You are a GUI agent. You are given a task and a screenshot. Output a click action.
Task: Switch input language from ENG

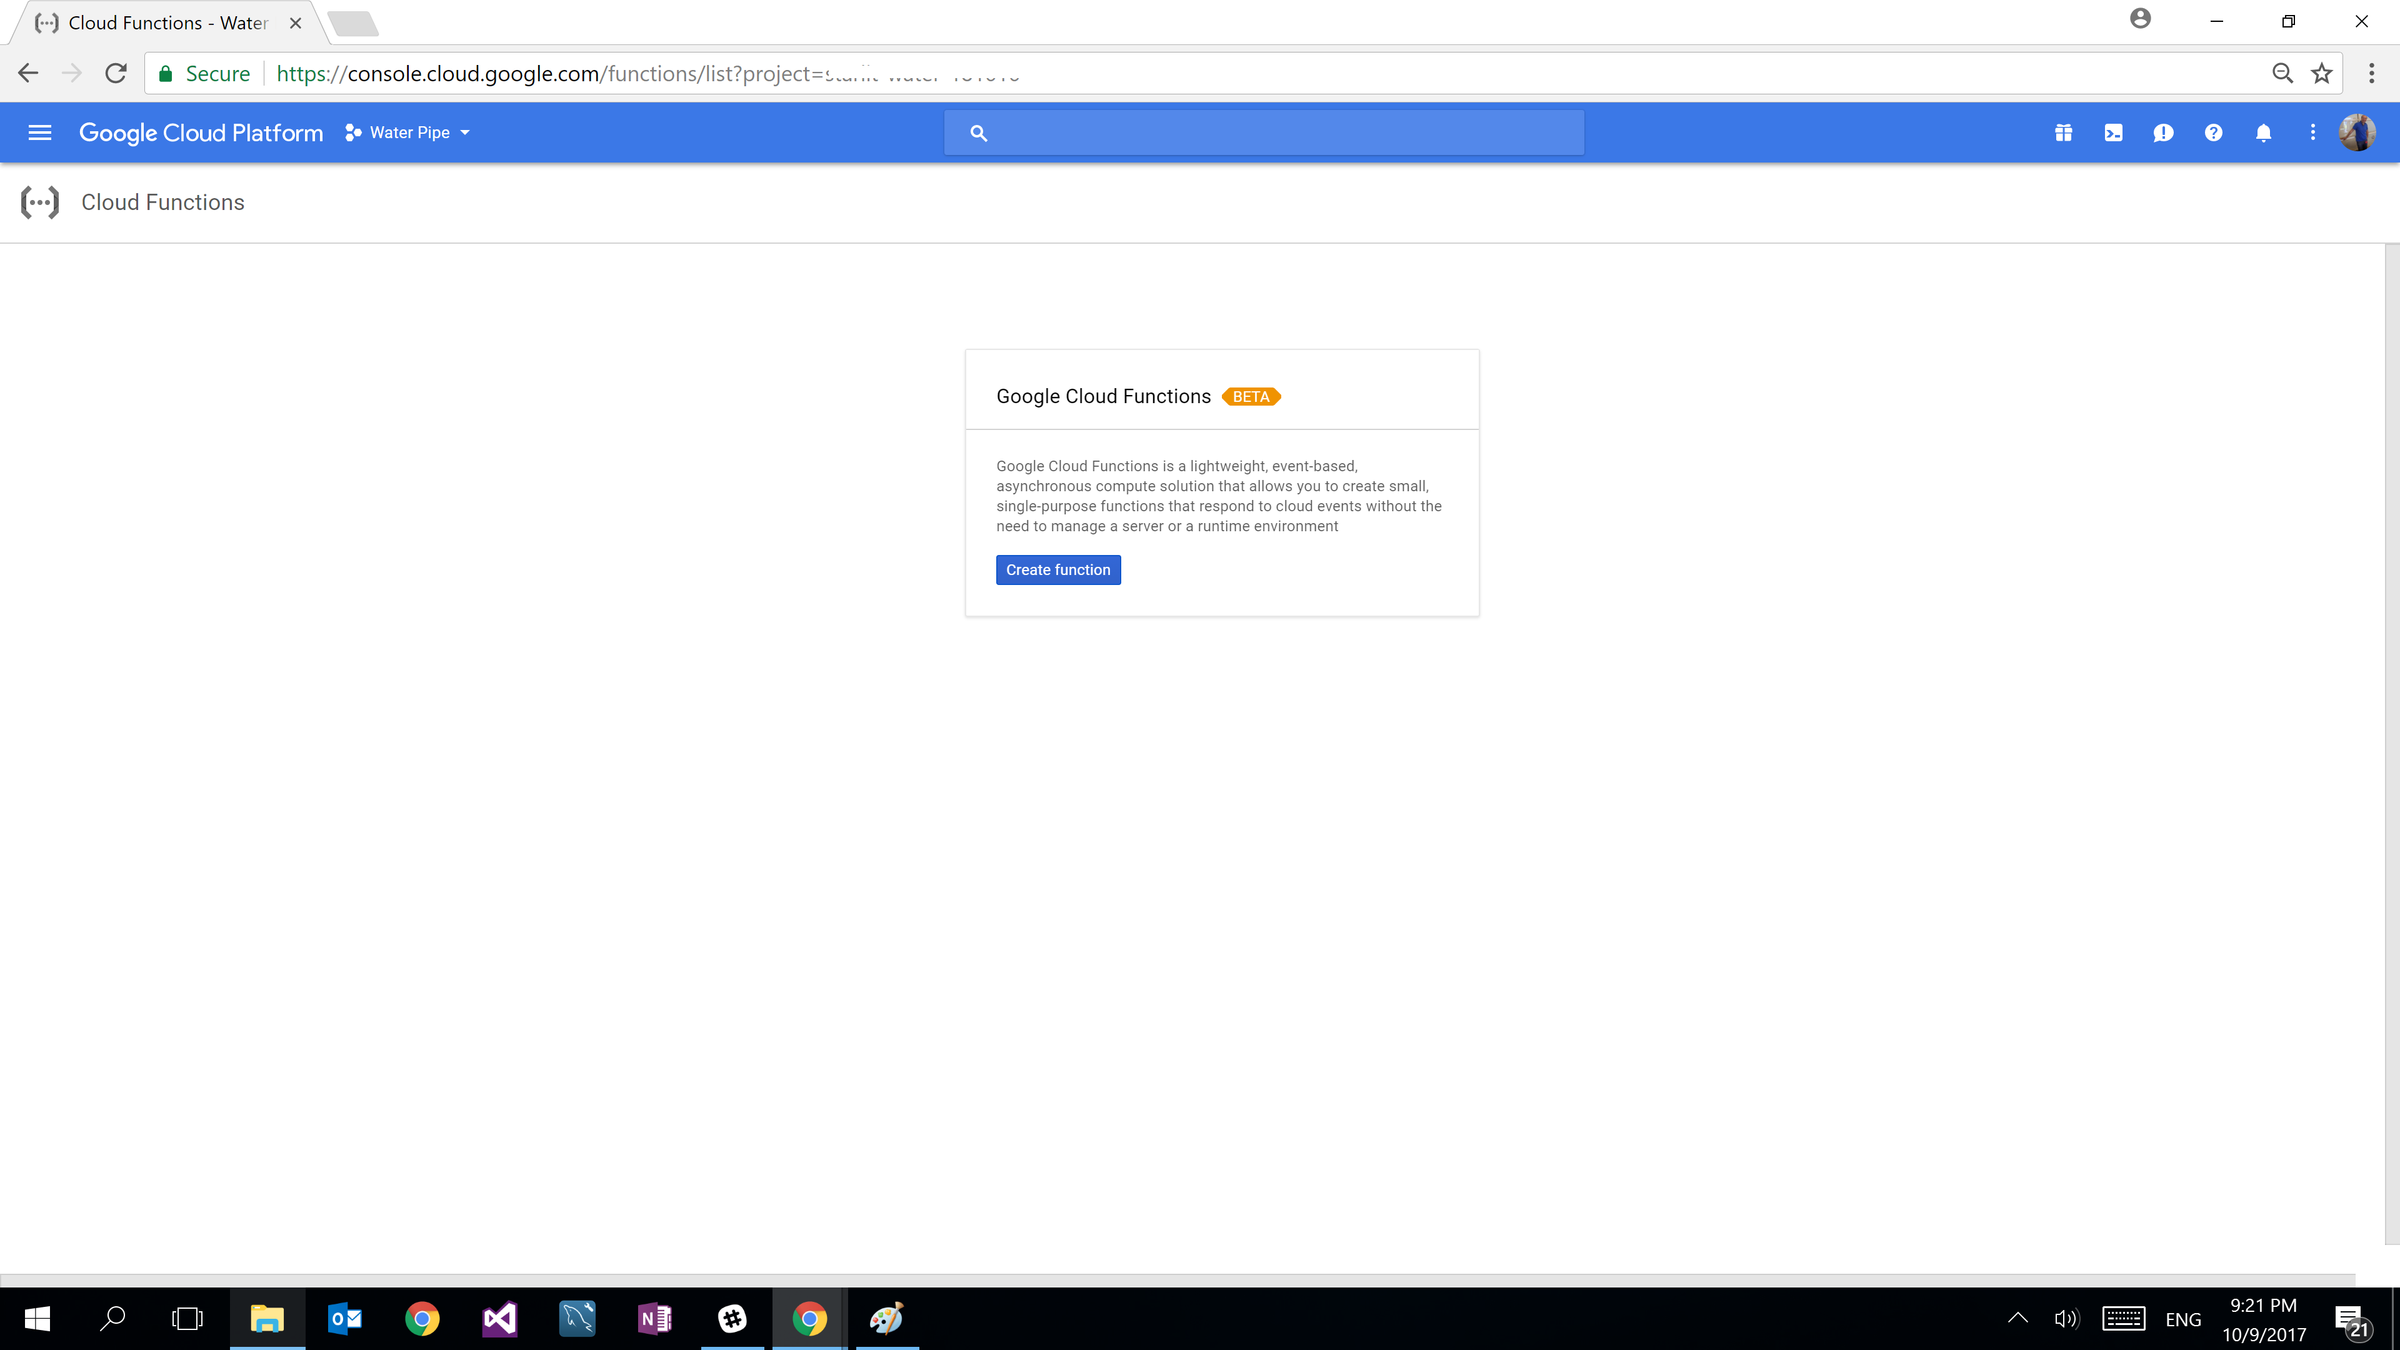[x=2183, y=1320]
